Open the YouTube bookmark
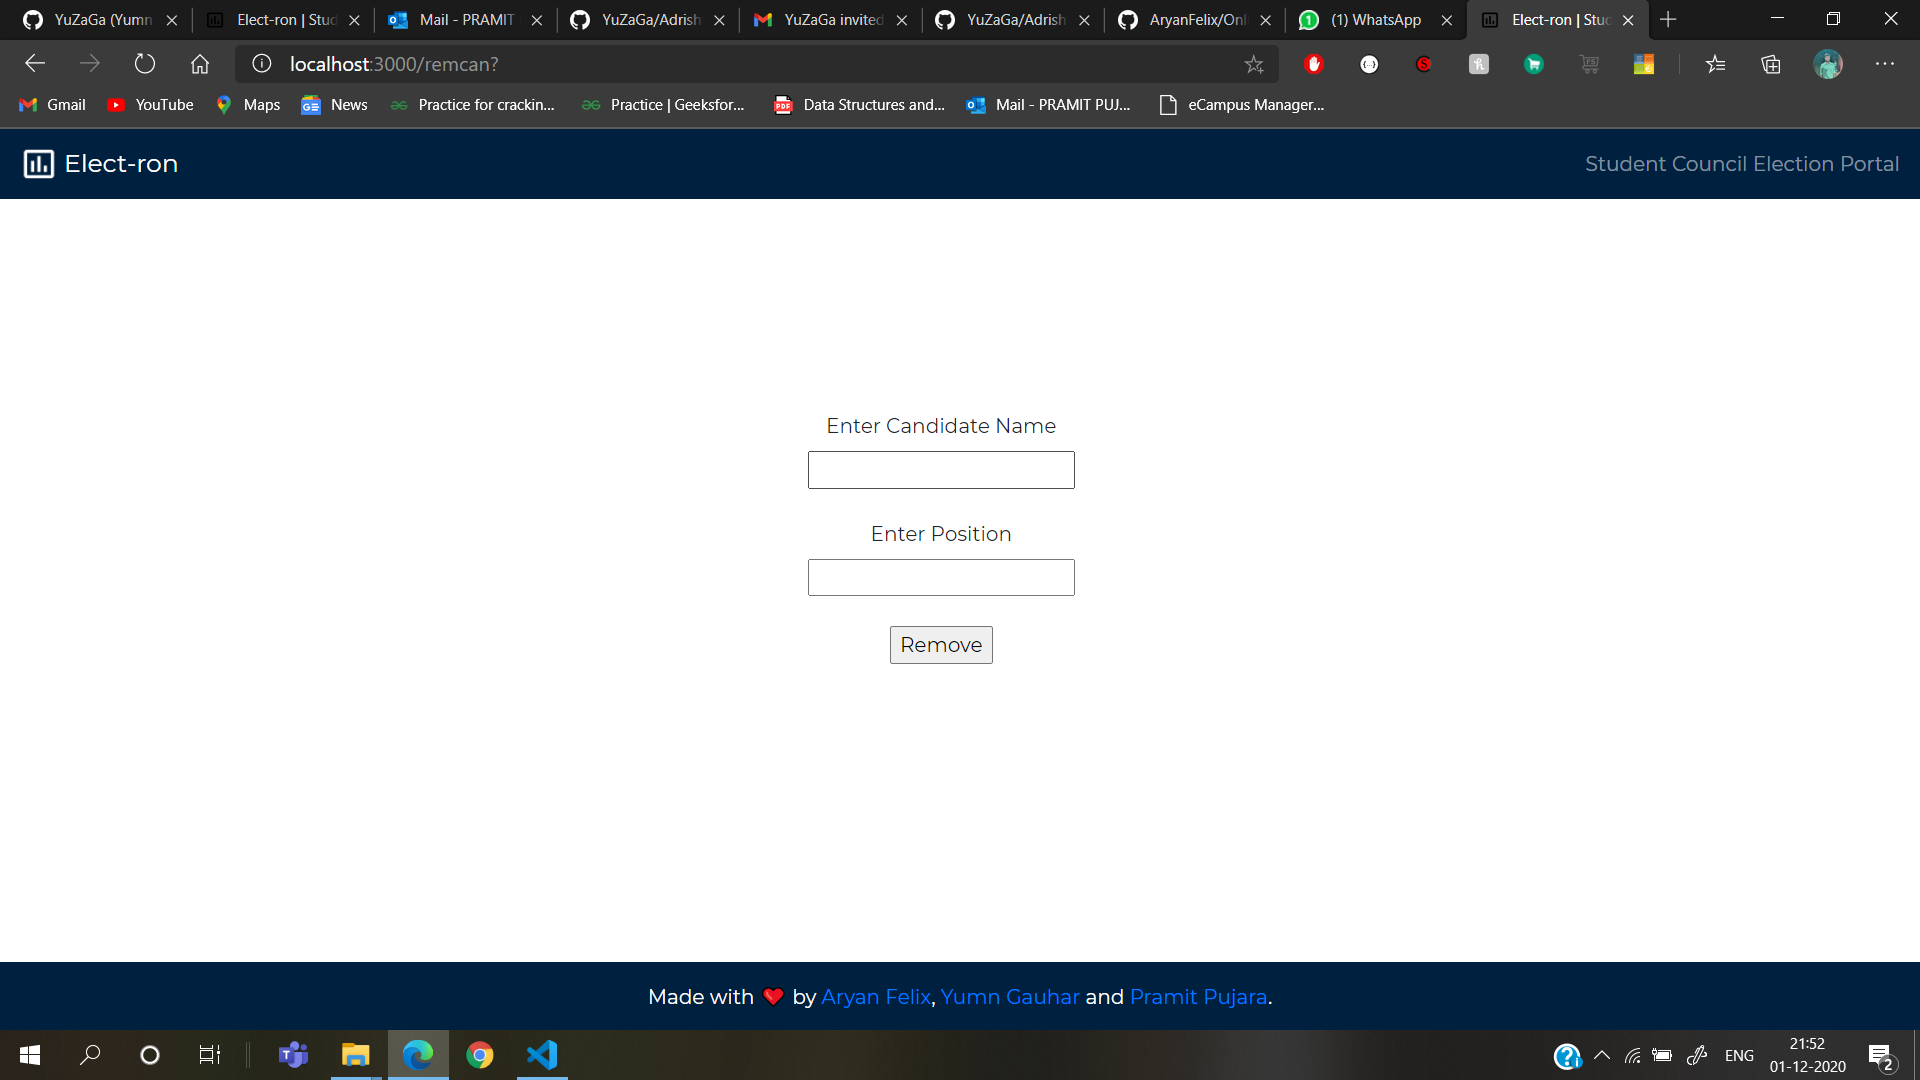Viewport: 1920px width, 1080px height. 151,105
